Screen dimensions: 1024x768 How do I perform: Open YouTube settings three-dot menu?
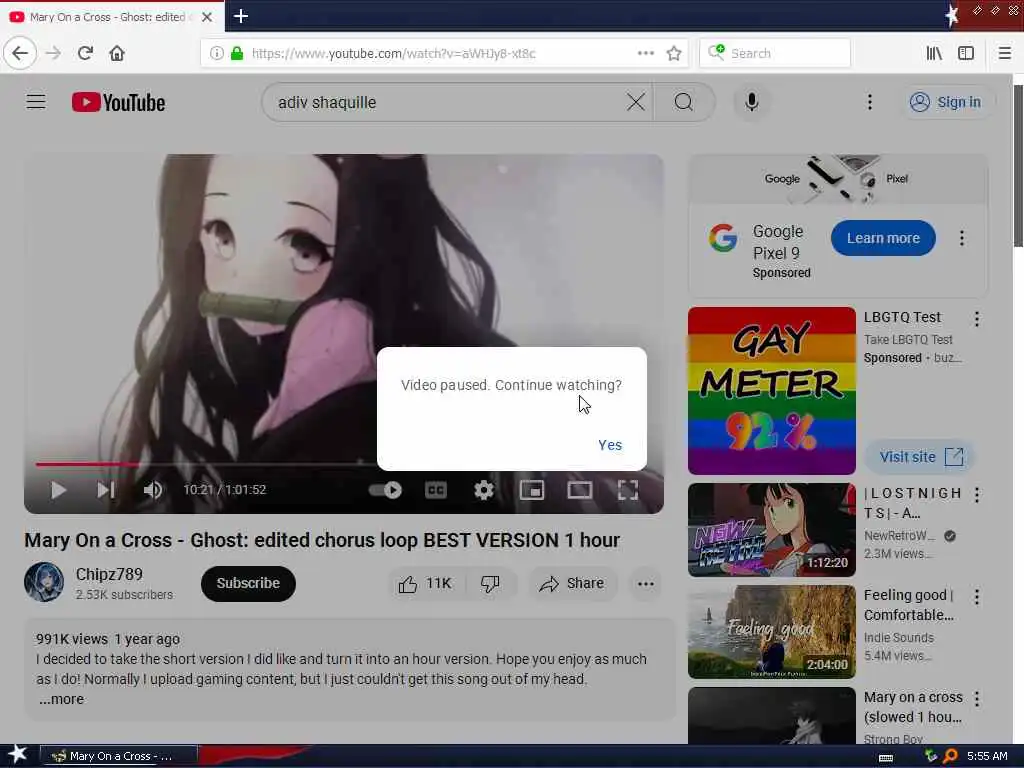[x=869, y=102]
